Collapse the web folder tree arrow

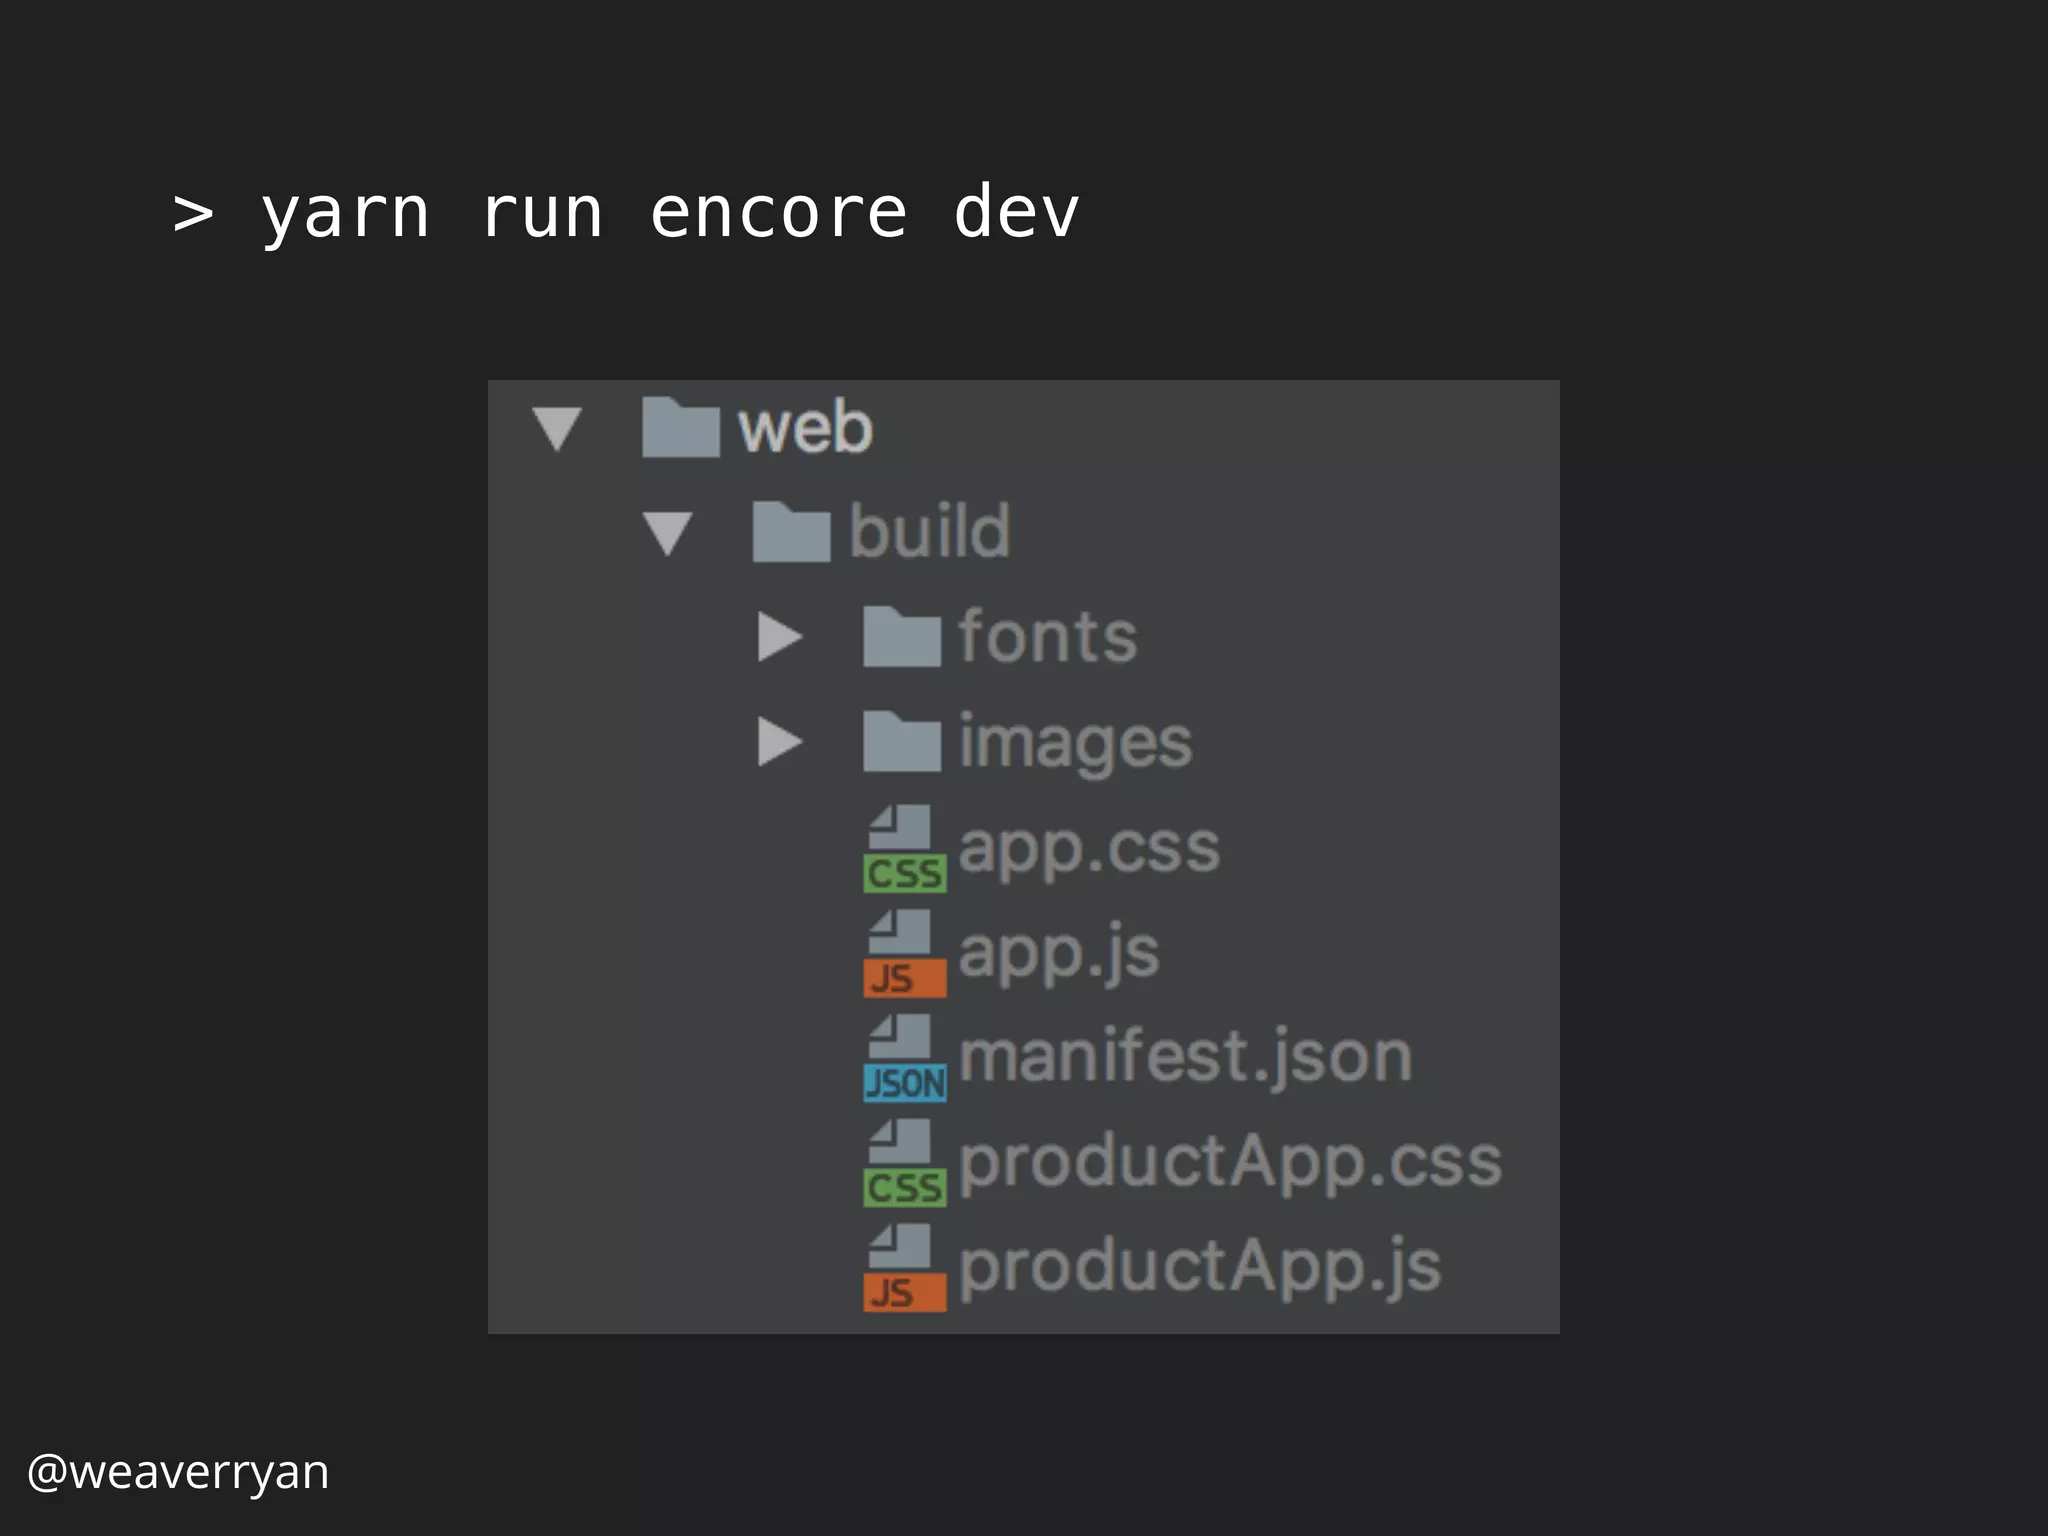click(558, 429)
